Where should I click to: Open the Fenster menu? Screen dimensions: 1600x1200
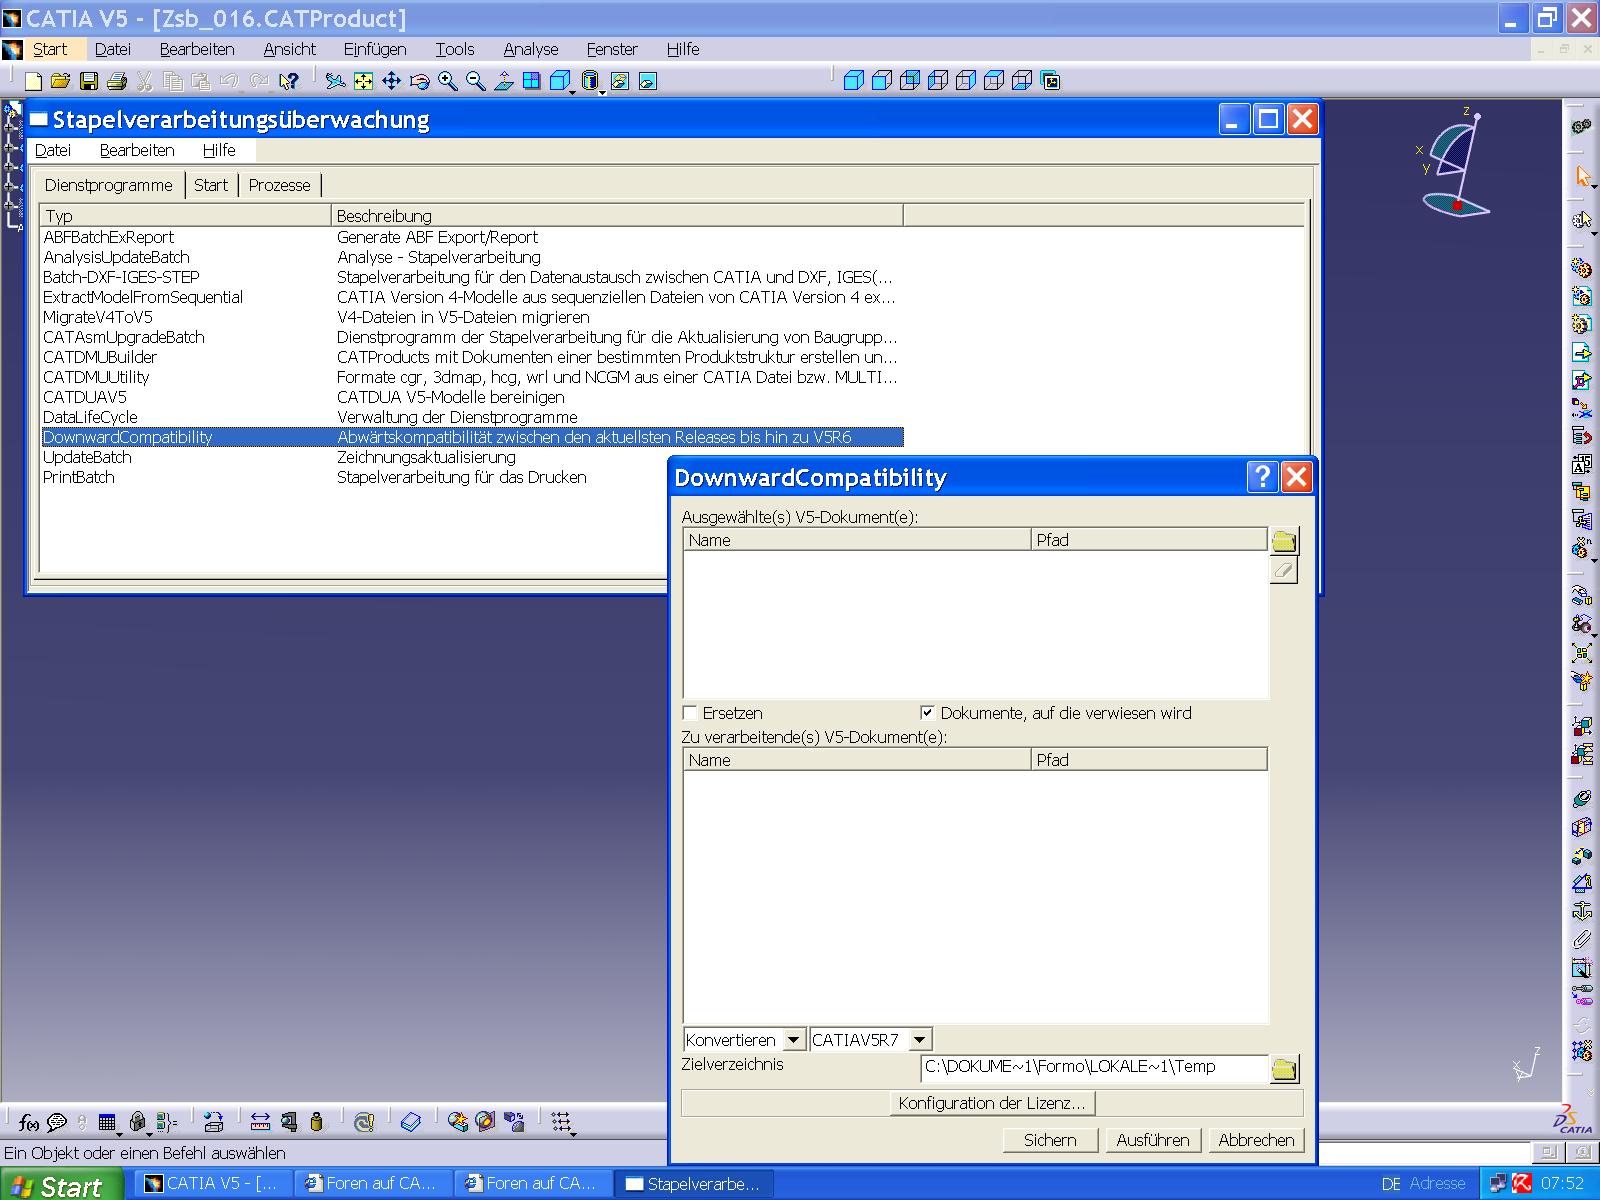click(612, 49)
